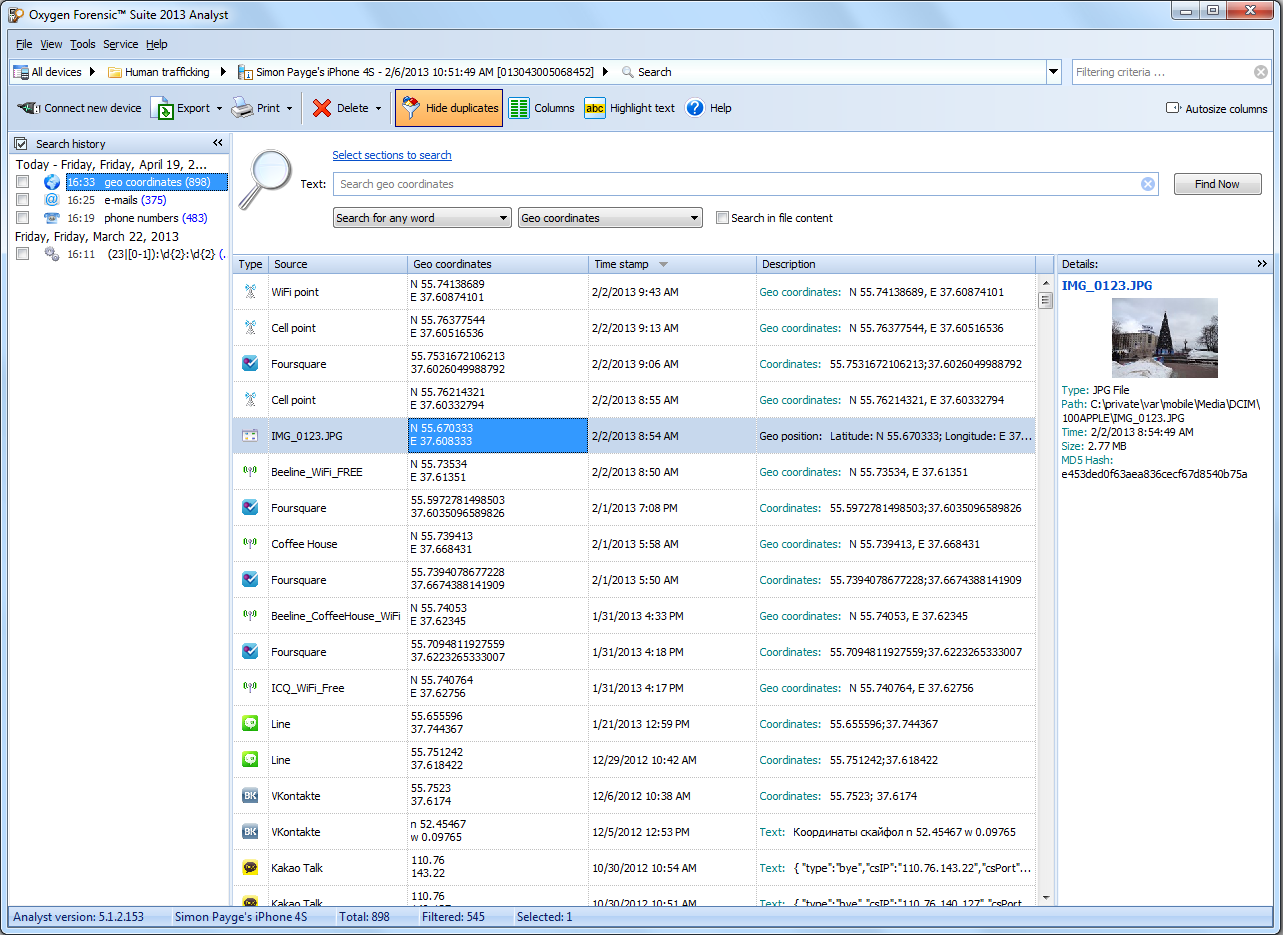Screen dimensions: 1283x935
Task: Click the results scrollbar down arrow
Action: [1045, 898]
